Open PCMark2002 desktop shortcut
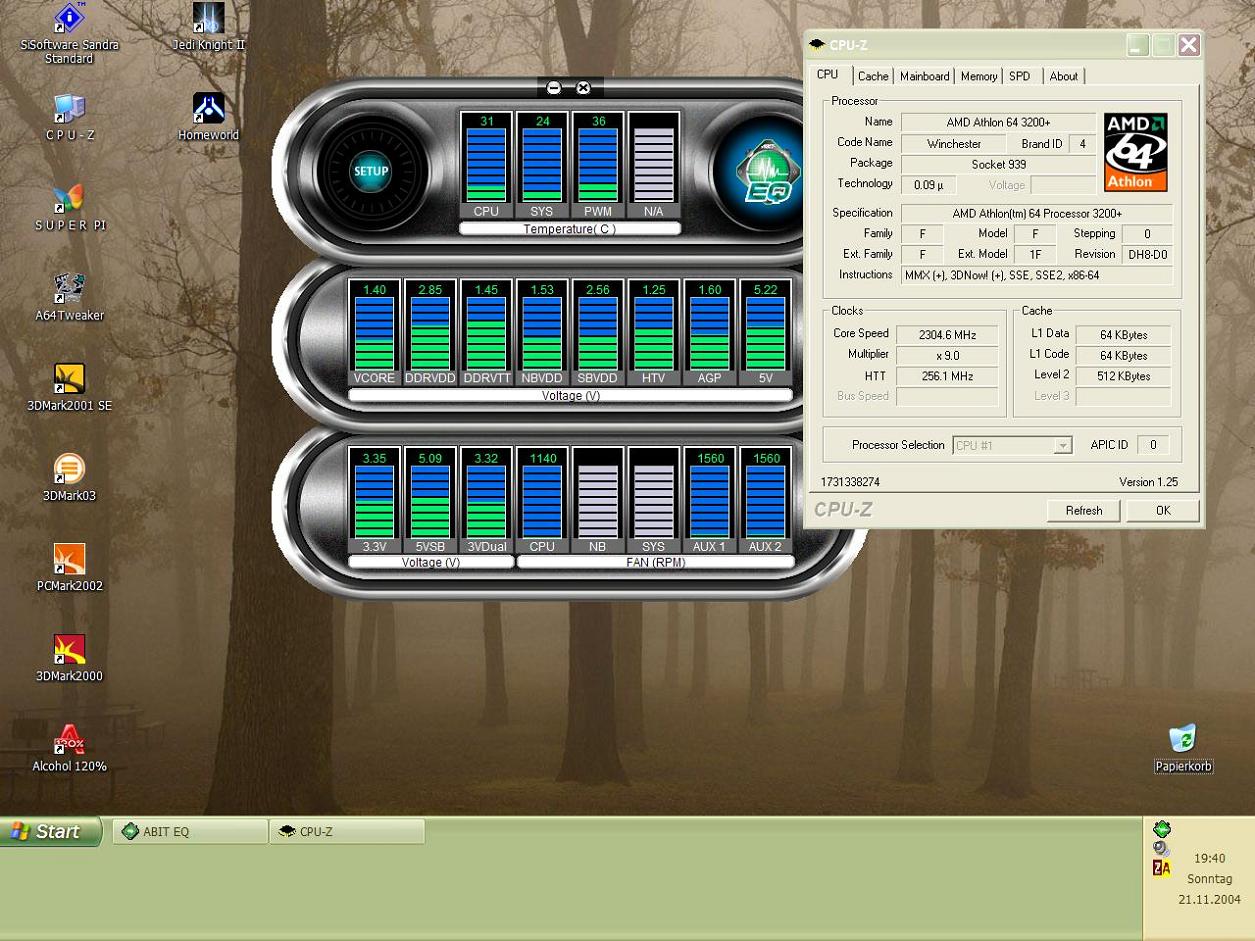The width and height of the screenshot is (1255, 941). 69,559
